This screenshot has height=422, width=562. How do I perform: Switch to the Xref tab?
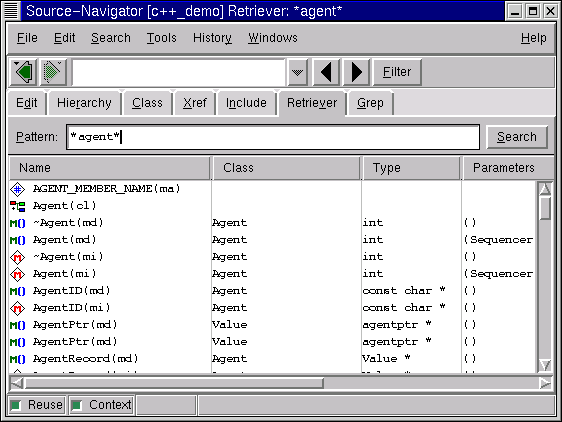pos(195,103)
